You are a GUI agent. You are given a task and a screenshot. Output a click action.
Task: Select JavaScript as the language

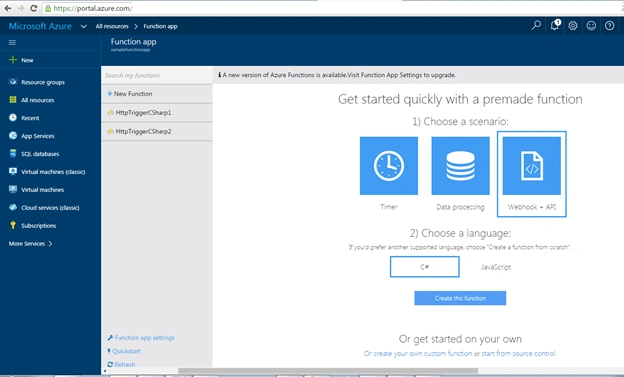(x=496, y=267)
